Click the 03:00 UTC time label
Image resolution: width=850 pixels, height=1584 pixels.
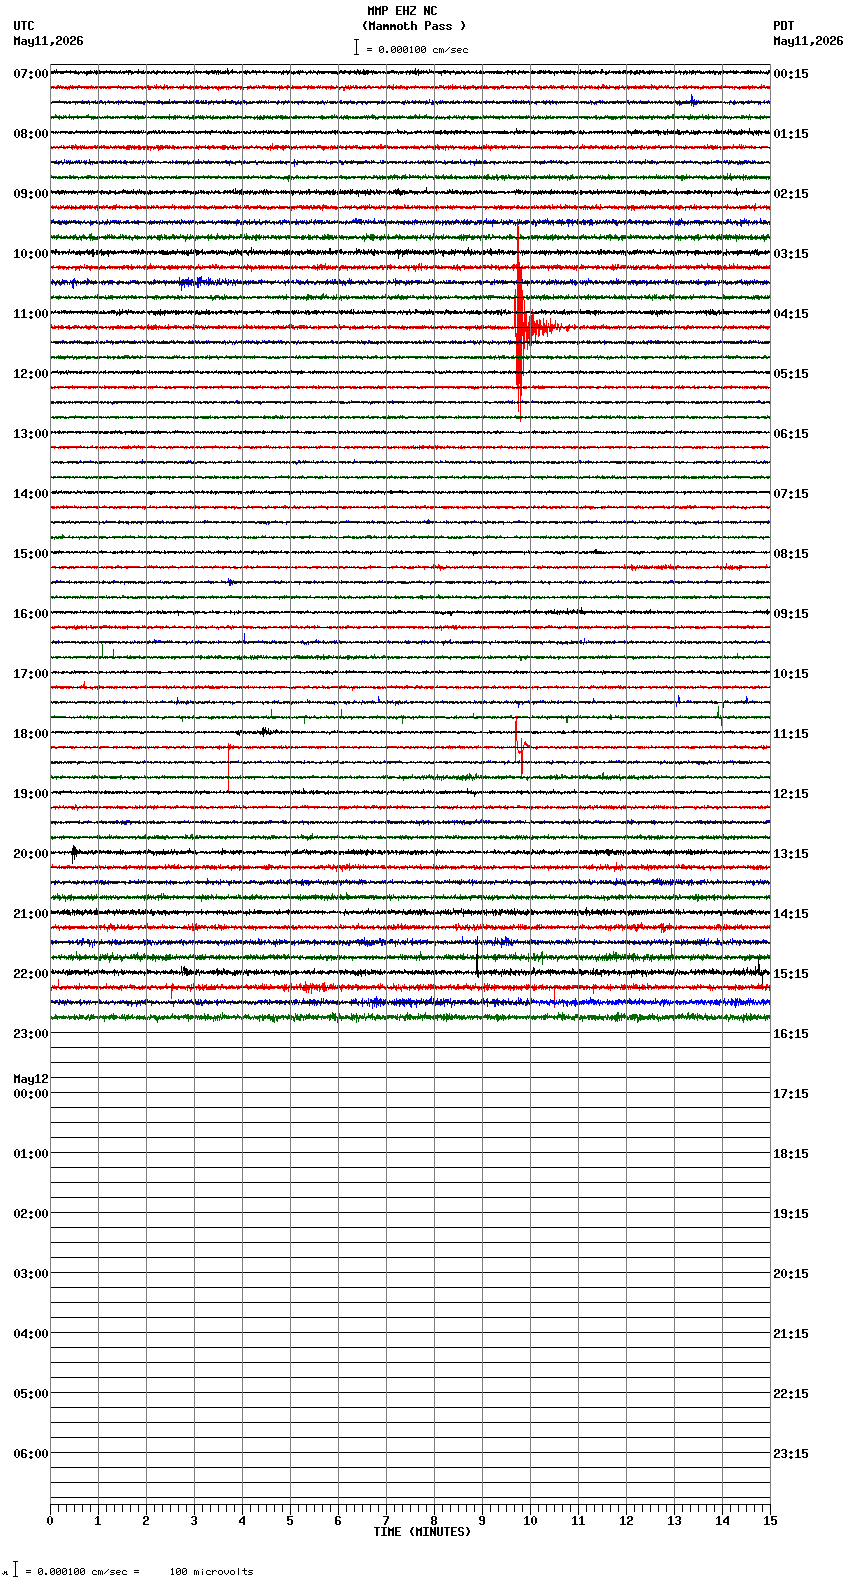[31, 1274]
